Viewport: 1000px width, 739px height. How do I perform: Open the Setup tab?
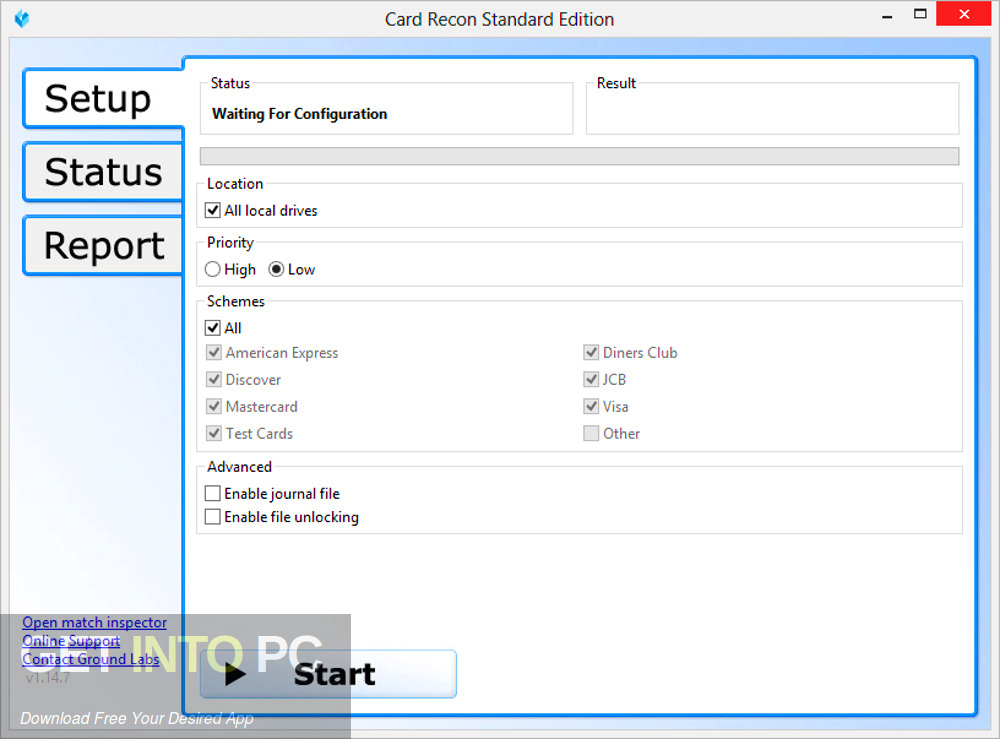[103, 99]
